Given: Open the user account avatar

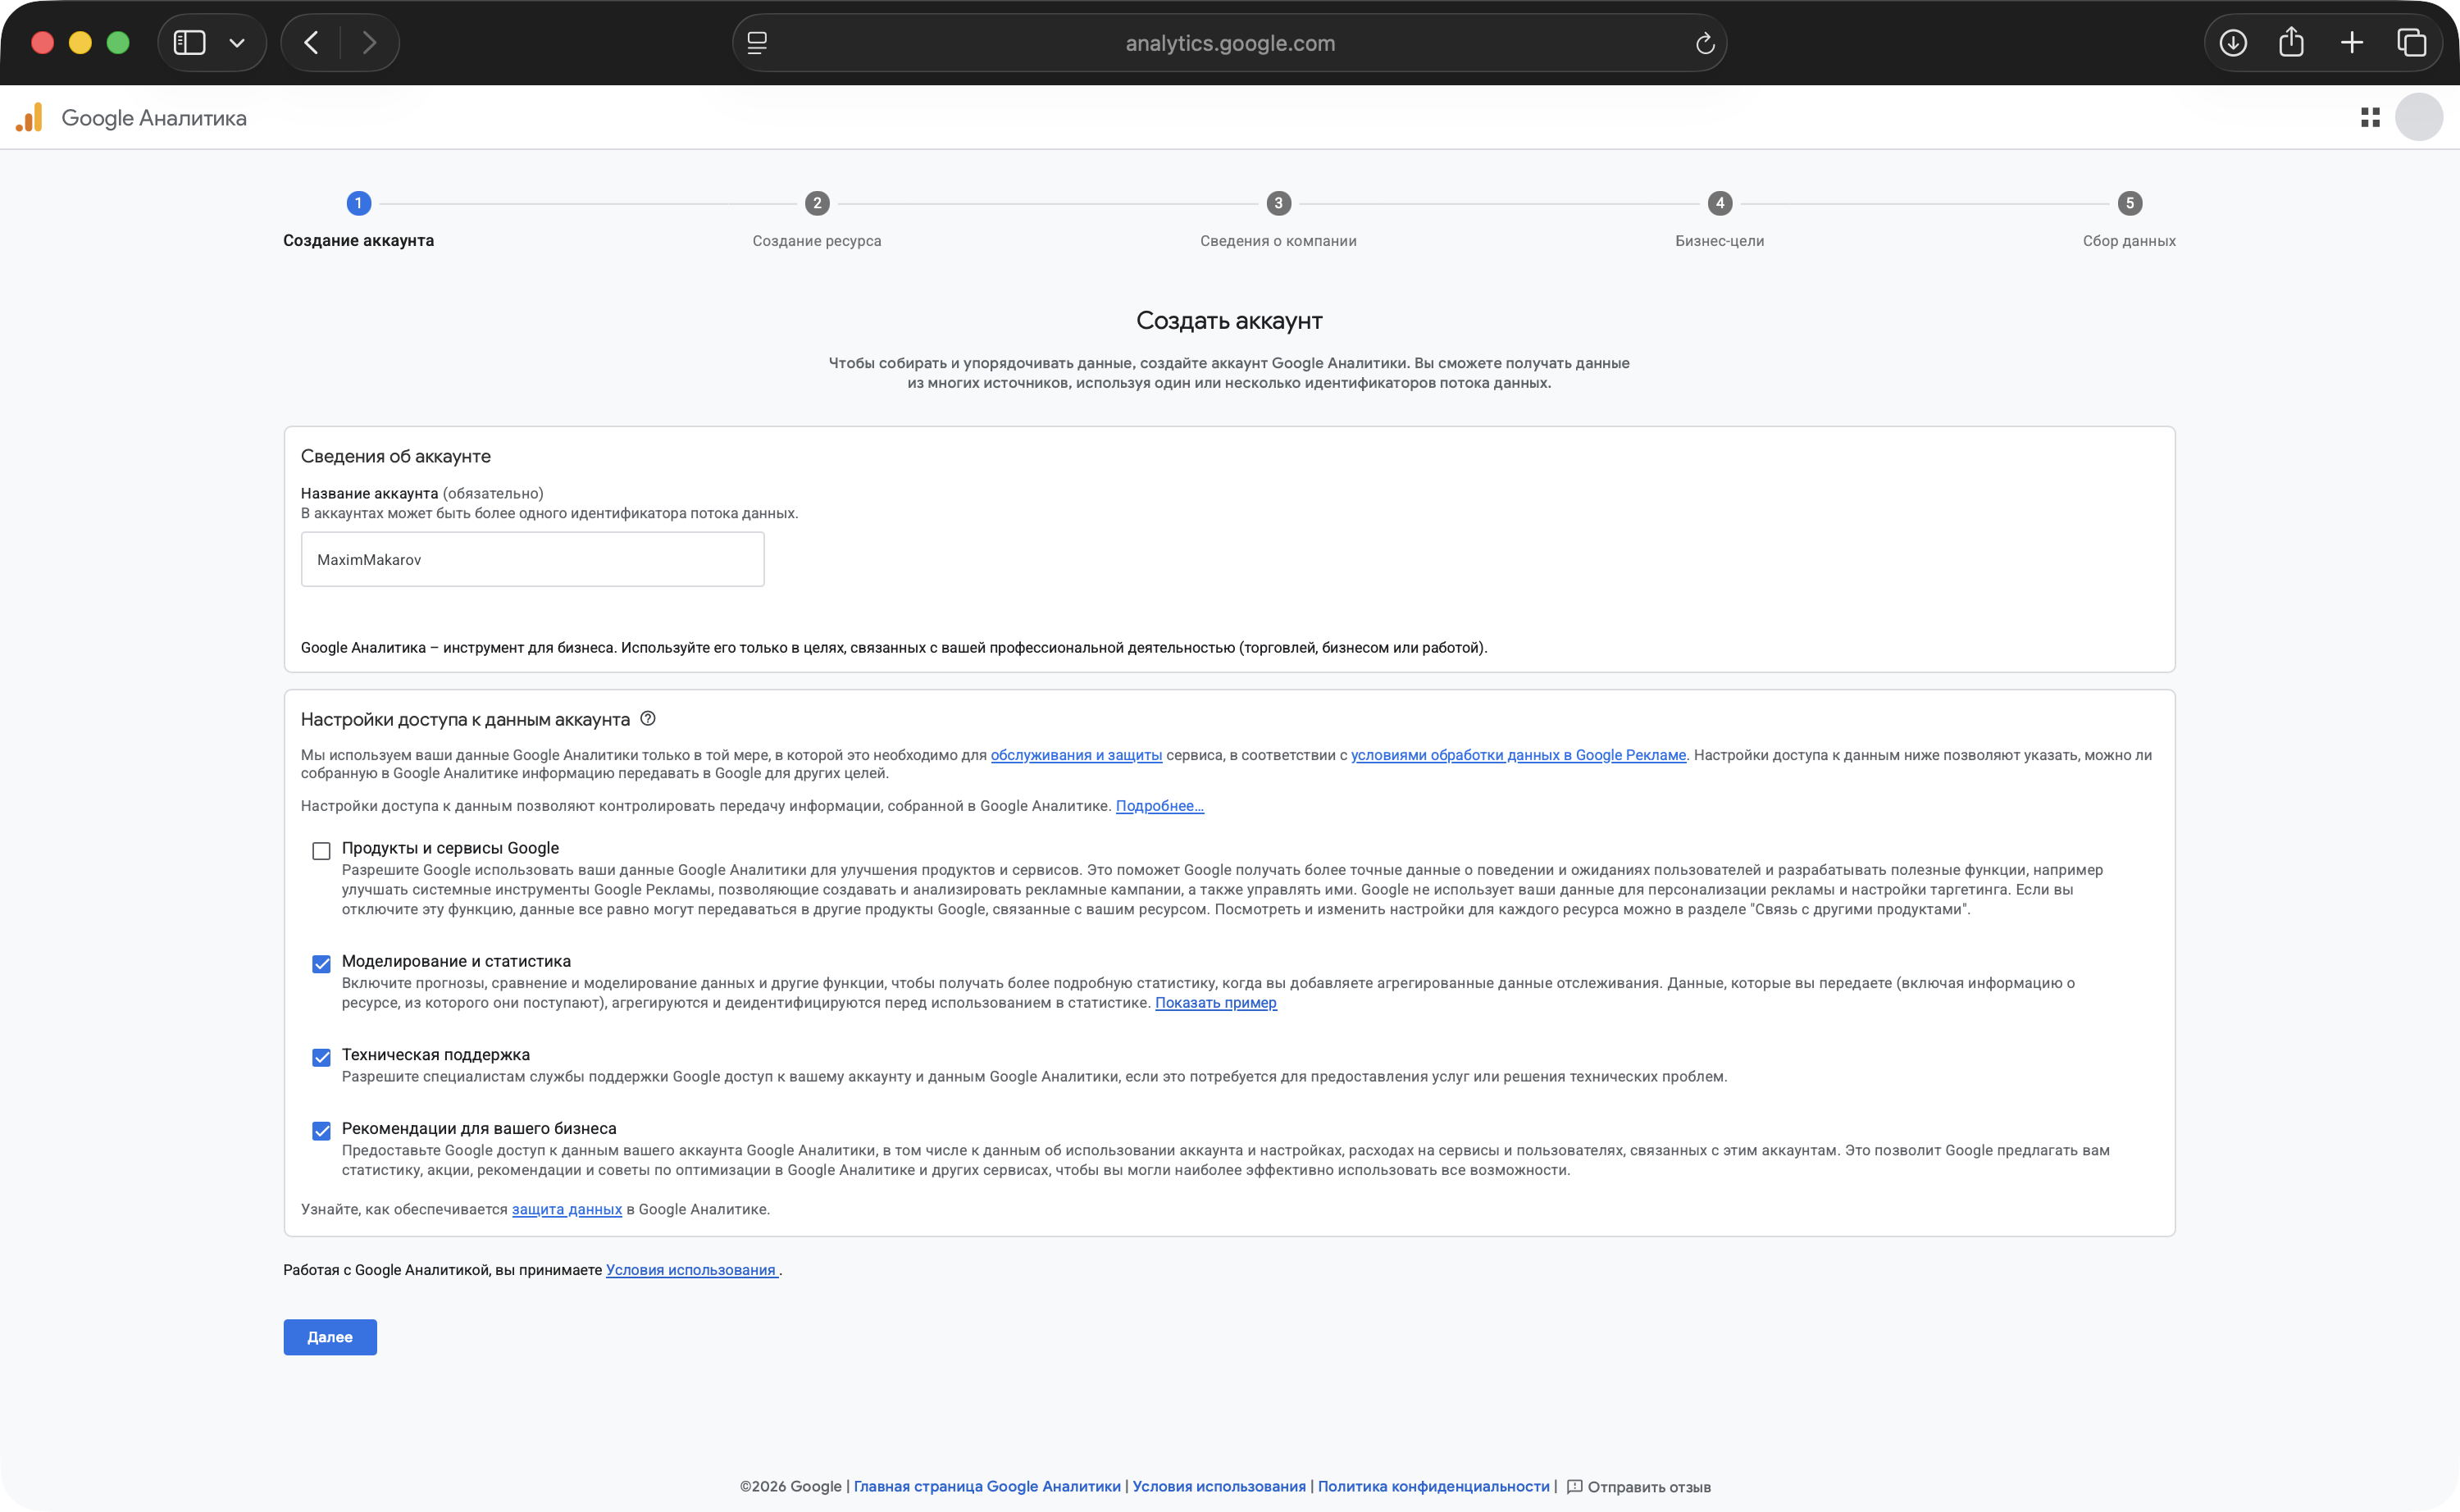Looking at the screenshot, I should [x=2419, y=117].
